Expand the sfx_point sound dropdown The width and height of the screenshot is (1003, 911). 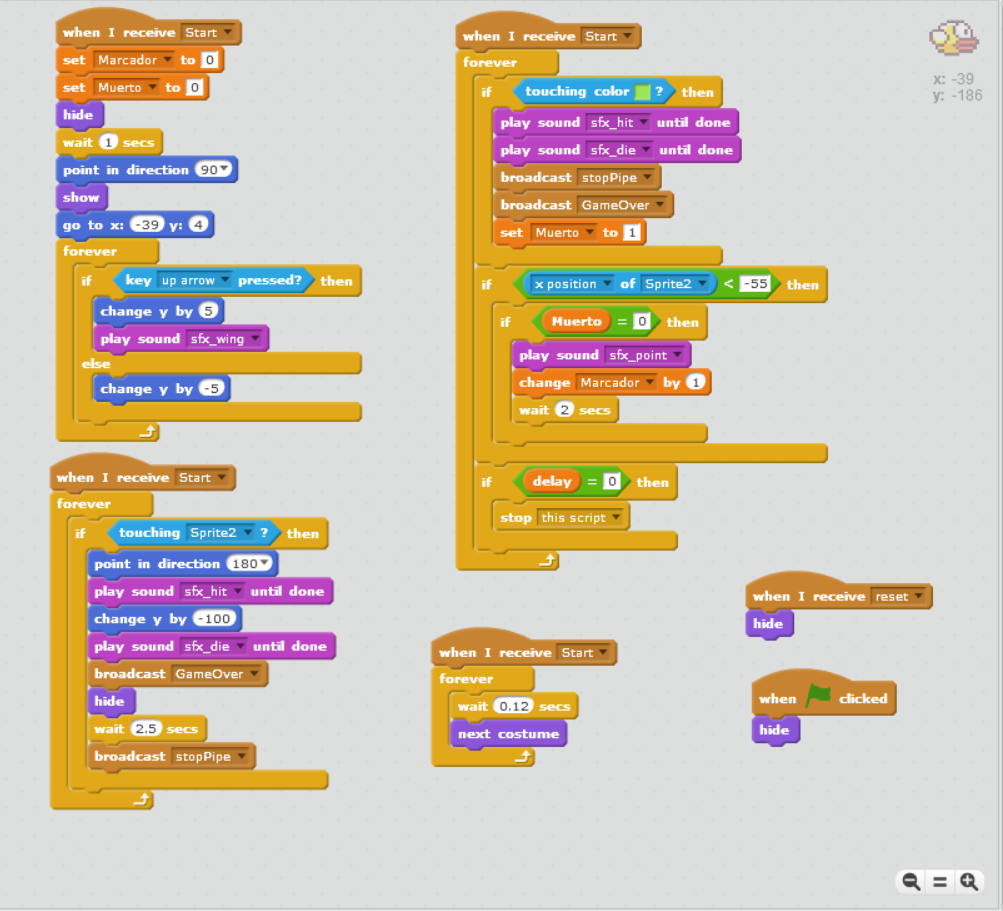tap(676, 356)
